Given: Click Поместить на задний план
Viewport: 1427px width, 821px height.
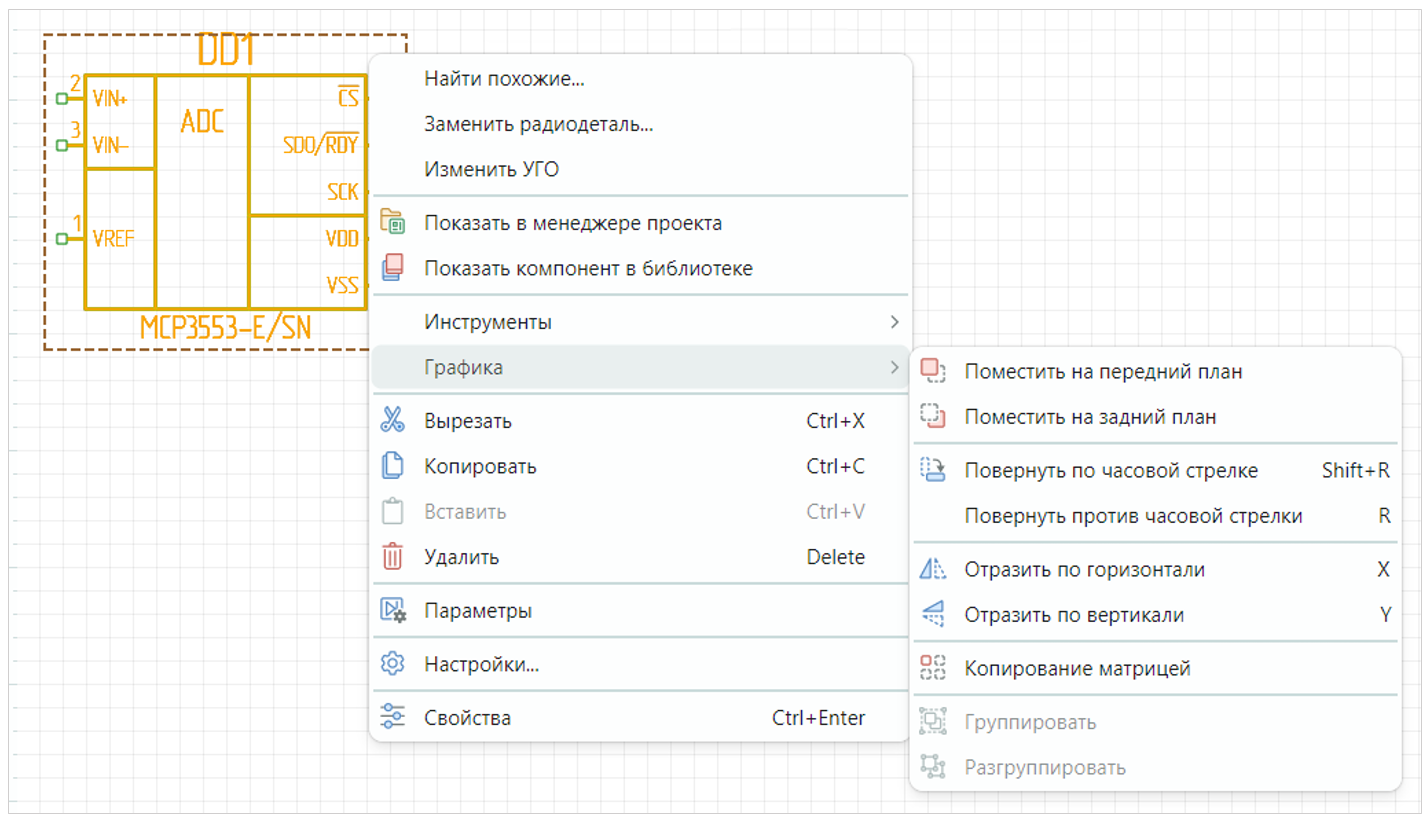Looking at the screenshot, I should 1090,417.
